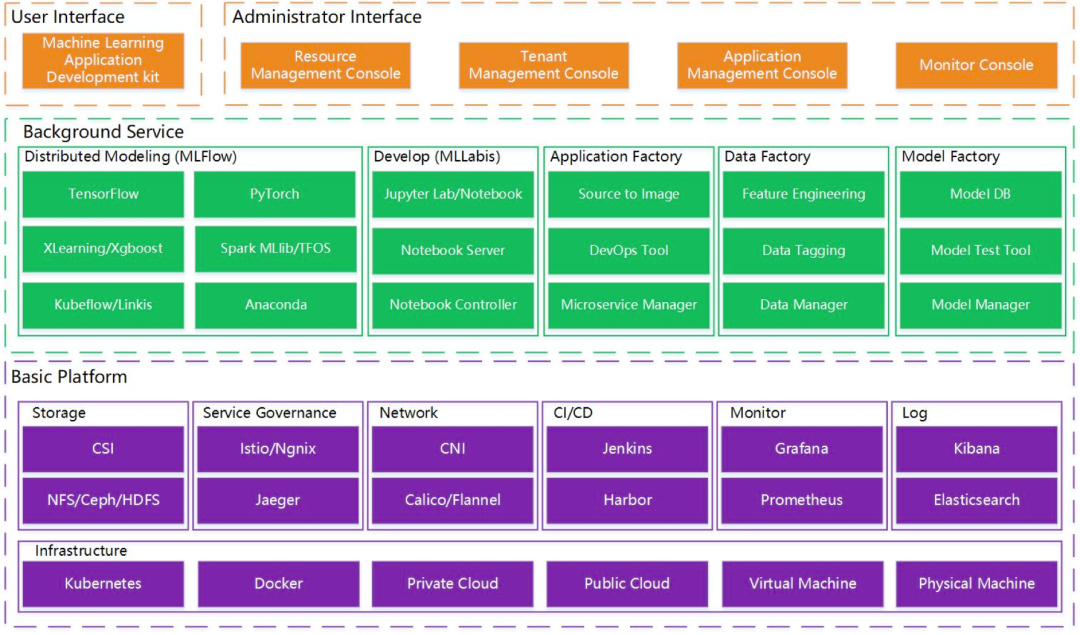
Task: Click the Data Tagging block
Action: 804,251
